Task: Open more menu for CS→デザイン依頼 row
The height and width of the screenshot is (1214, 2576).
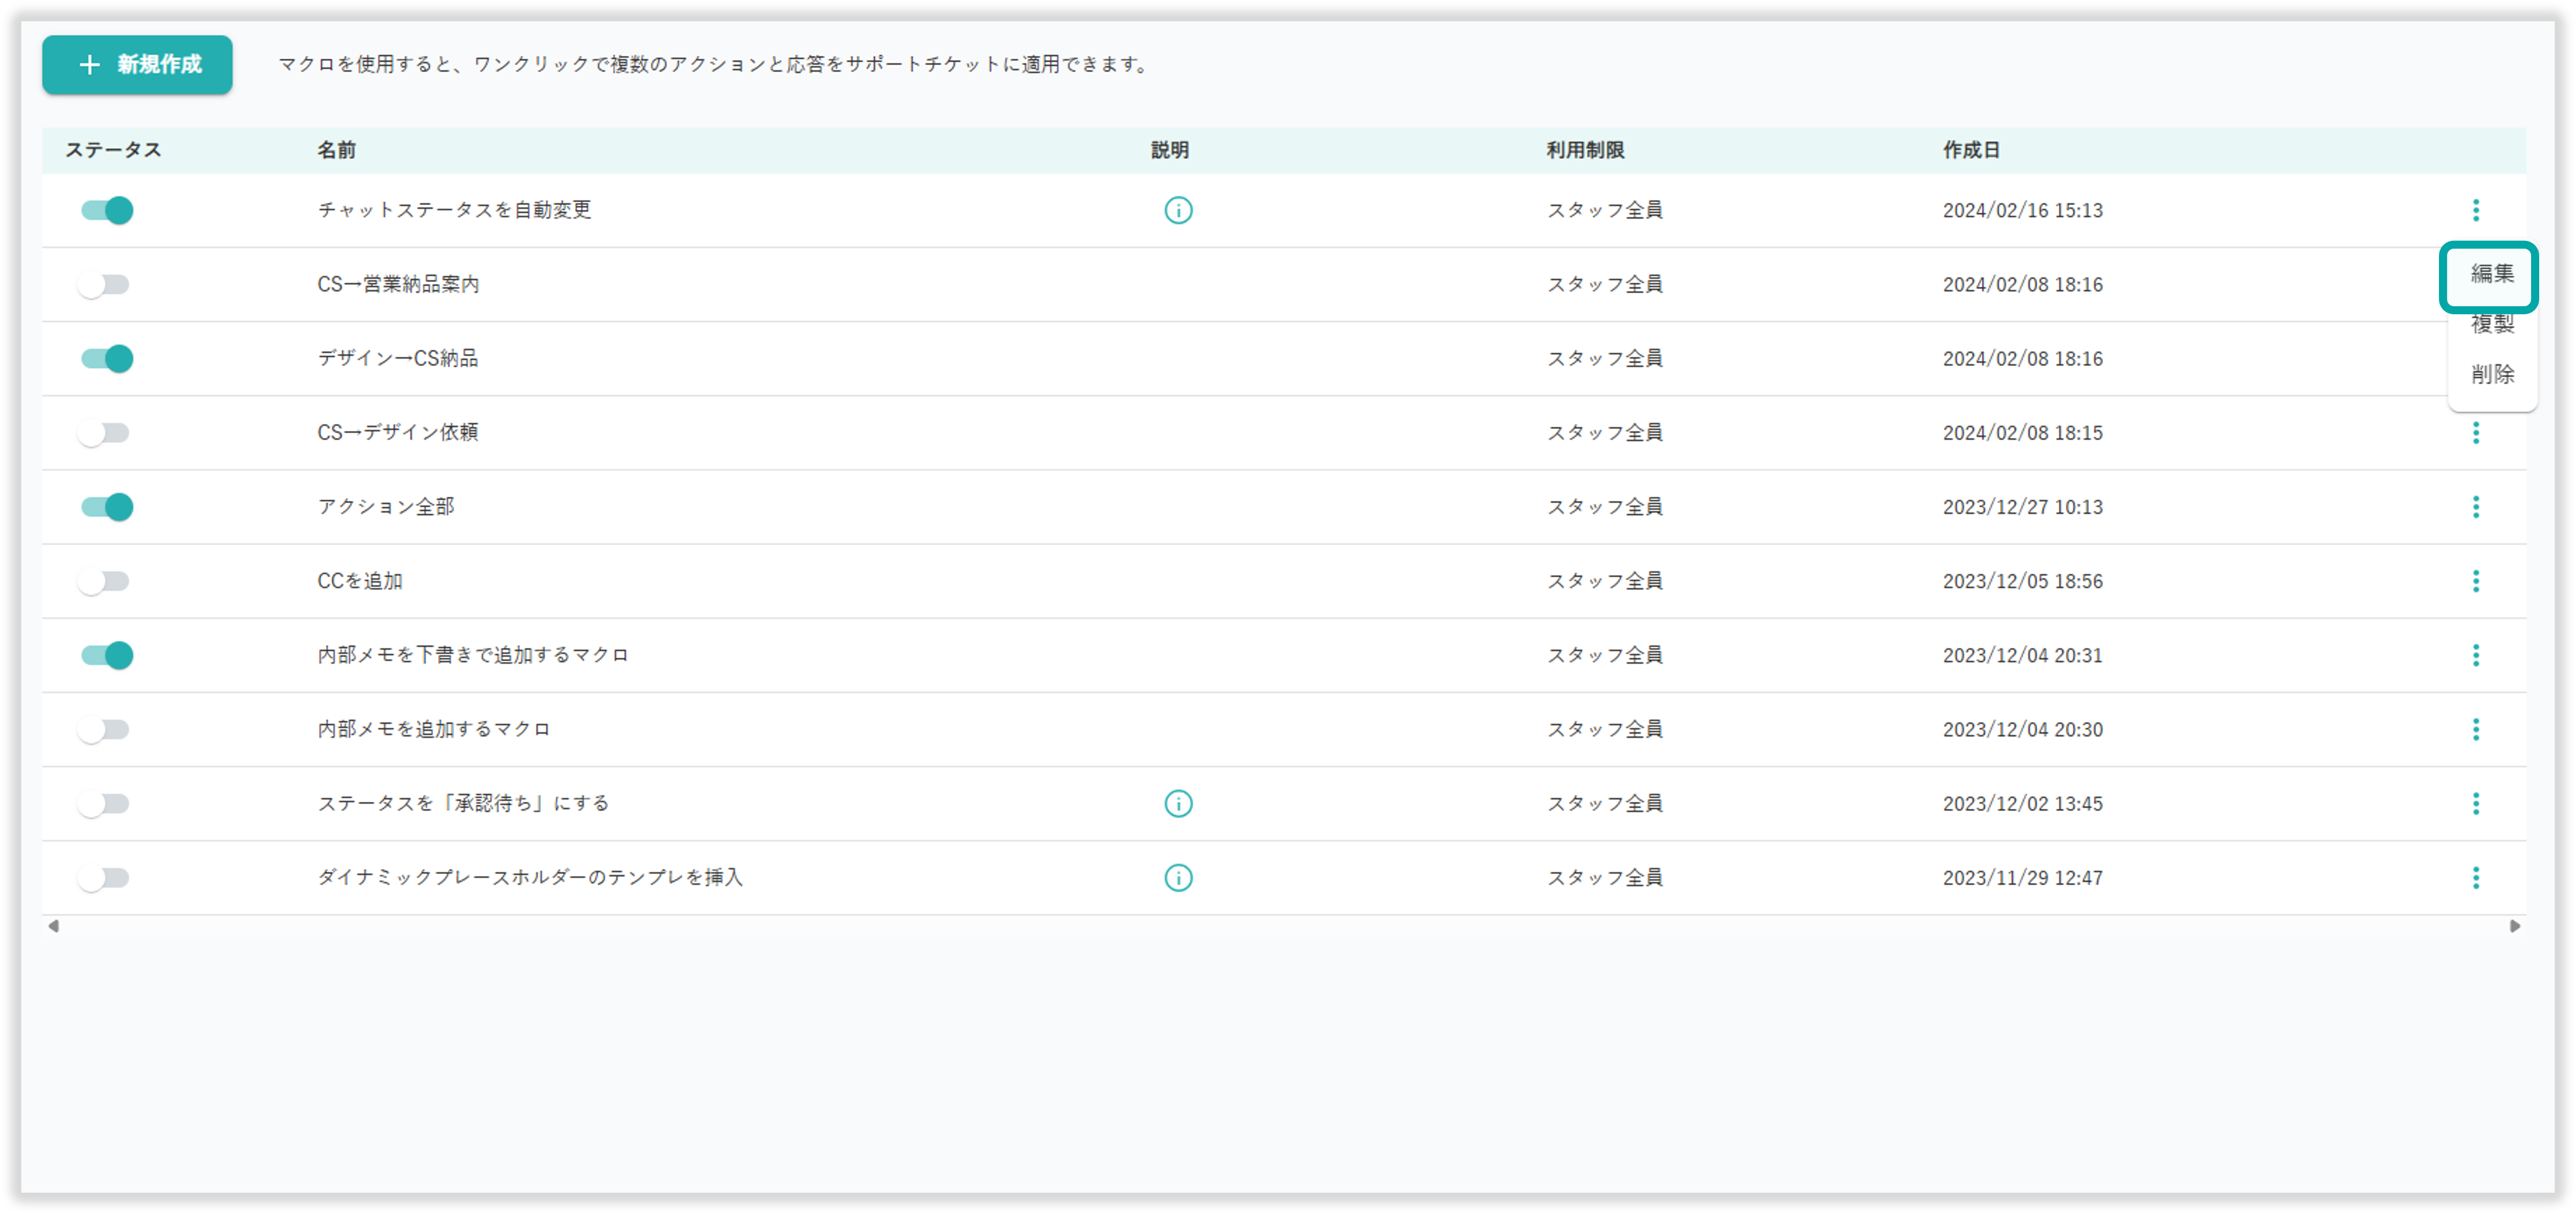Action: tap(2475, 433)
